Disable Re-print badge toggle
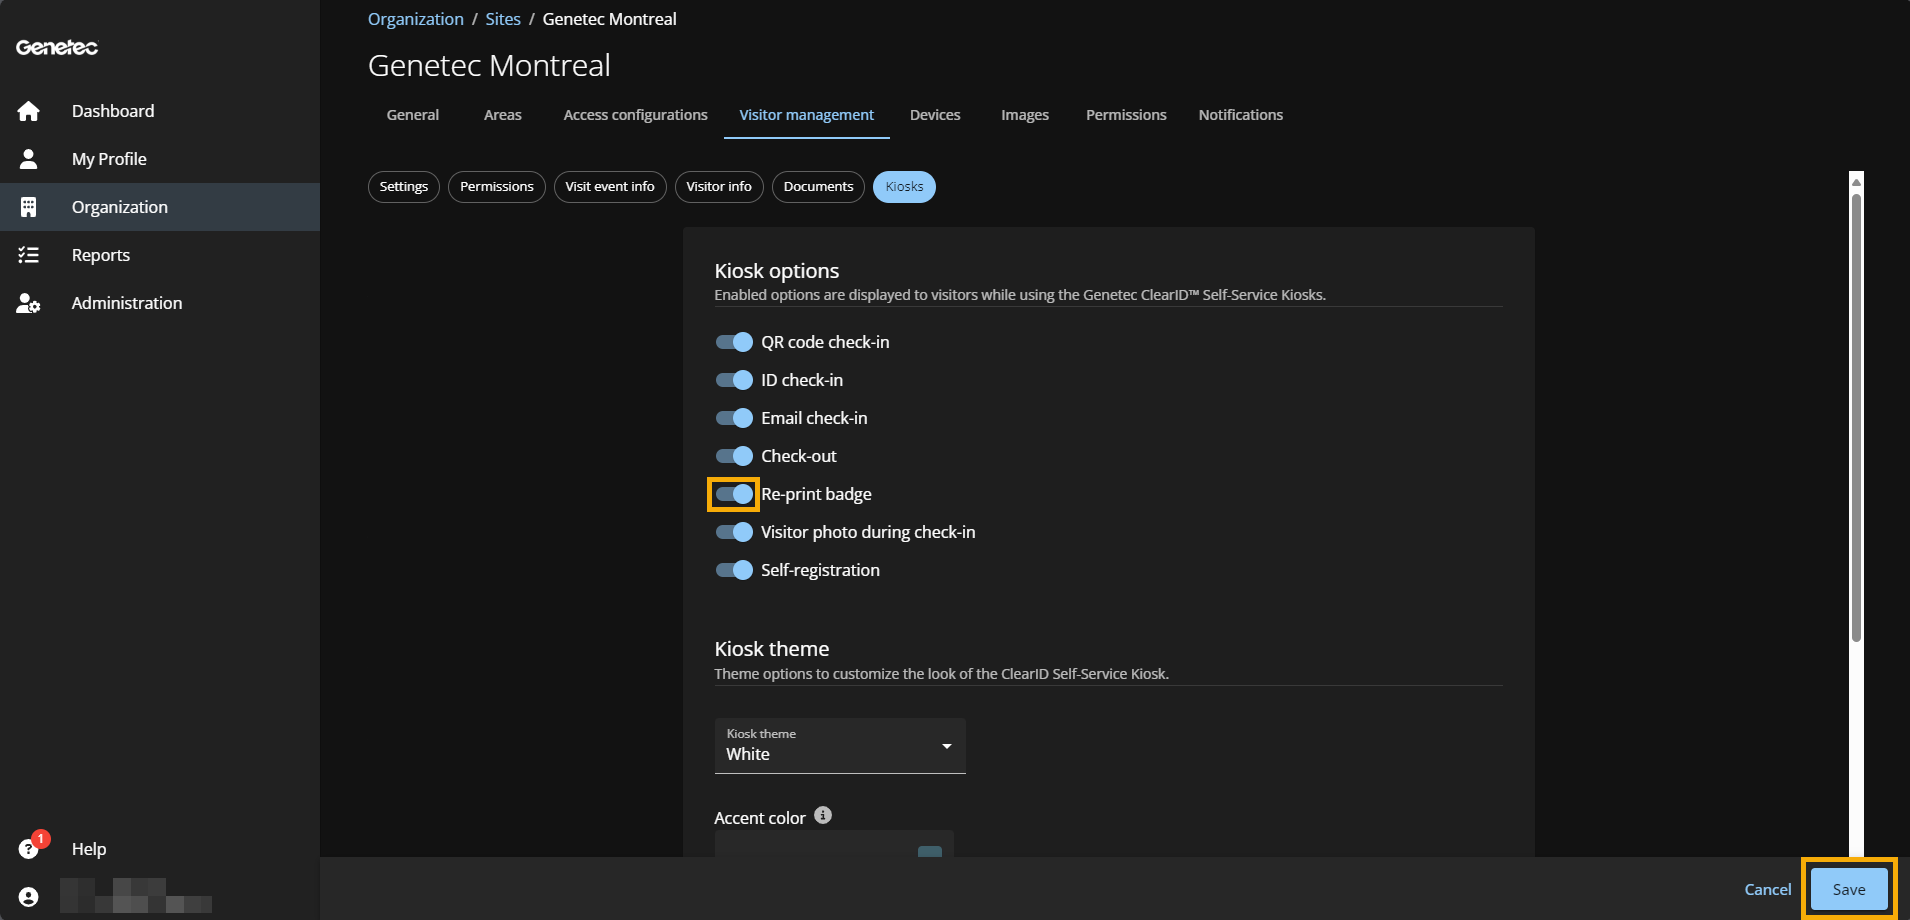Viewport: 1910px width, 920px height. click(x=734, y=494)
